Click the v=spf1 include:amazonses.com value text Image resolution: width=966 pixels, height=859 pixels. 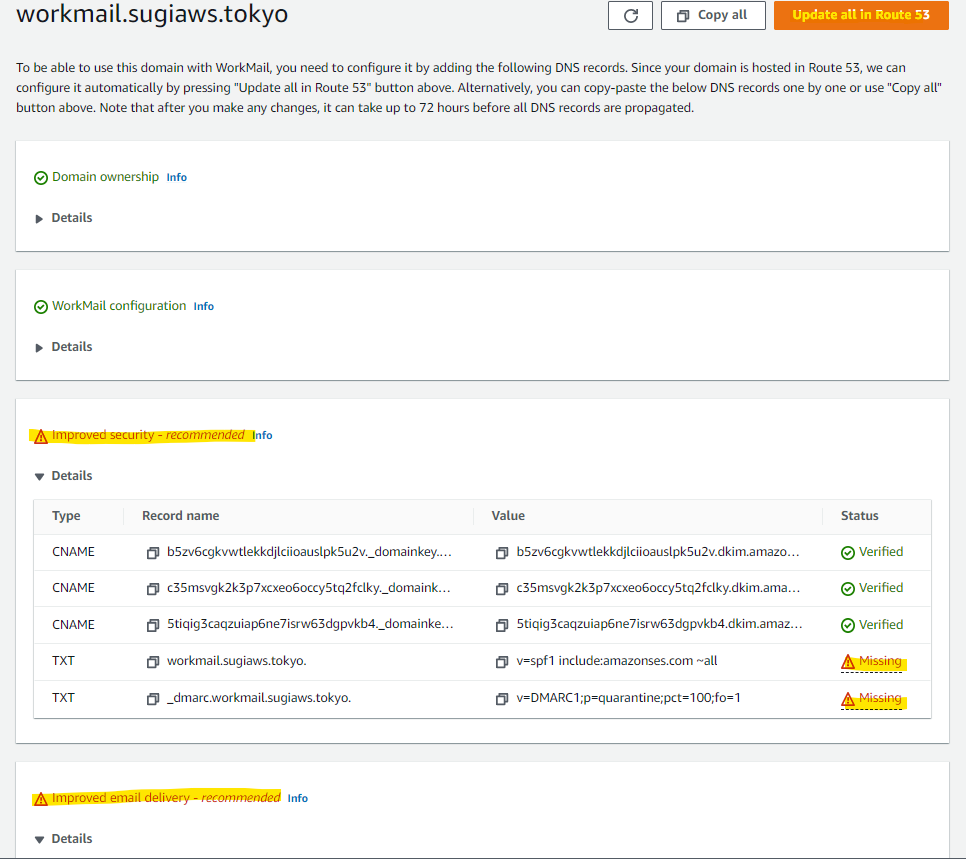[x=617, y=661]
